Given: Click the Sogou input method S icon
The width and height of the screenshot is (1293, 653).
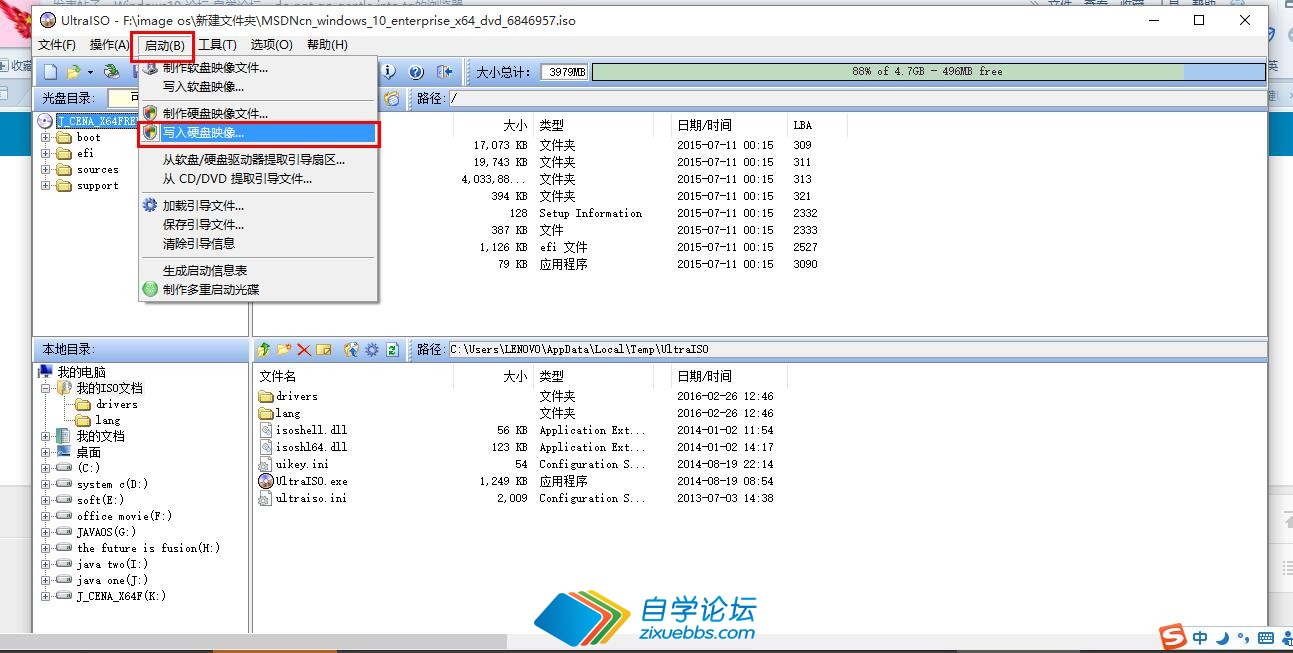Looking at the screenshot, I should tap(1172, 638).
